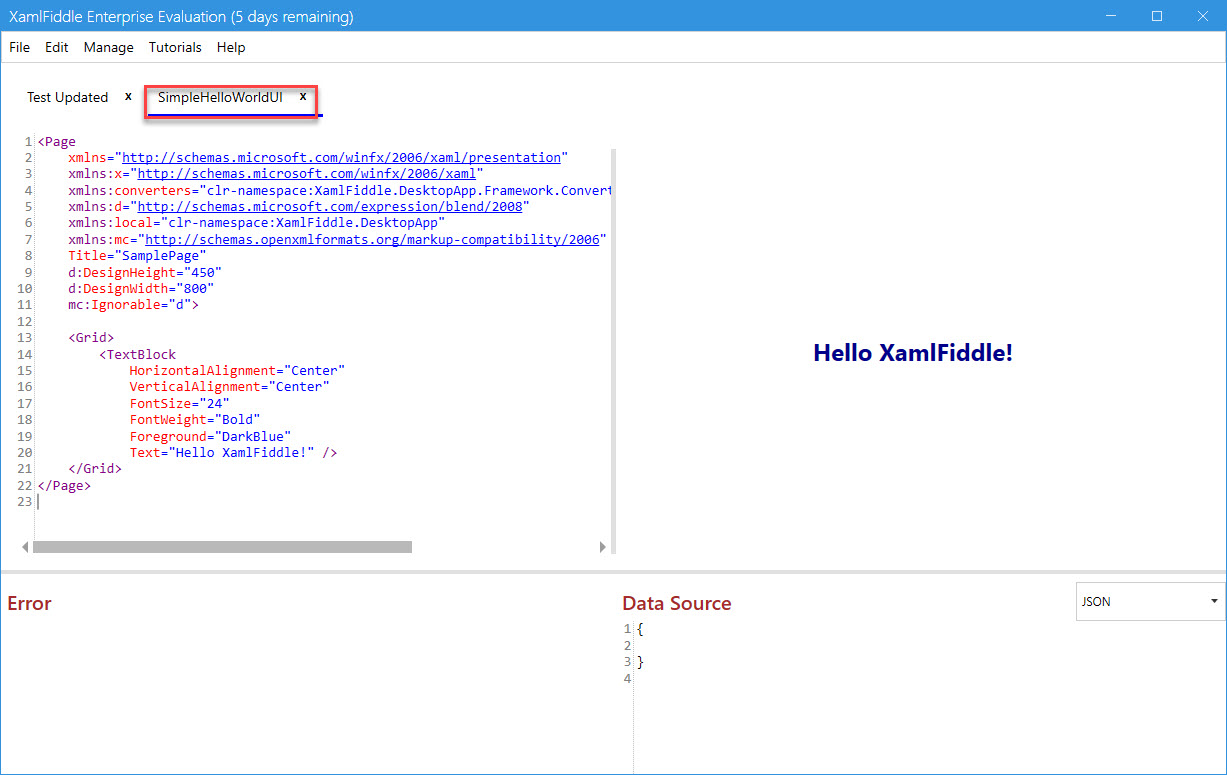
Task: Click the Data Source heading
Action: point(677,603)
